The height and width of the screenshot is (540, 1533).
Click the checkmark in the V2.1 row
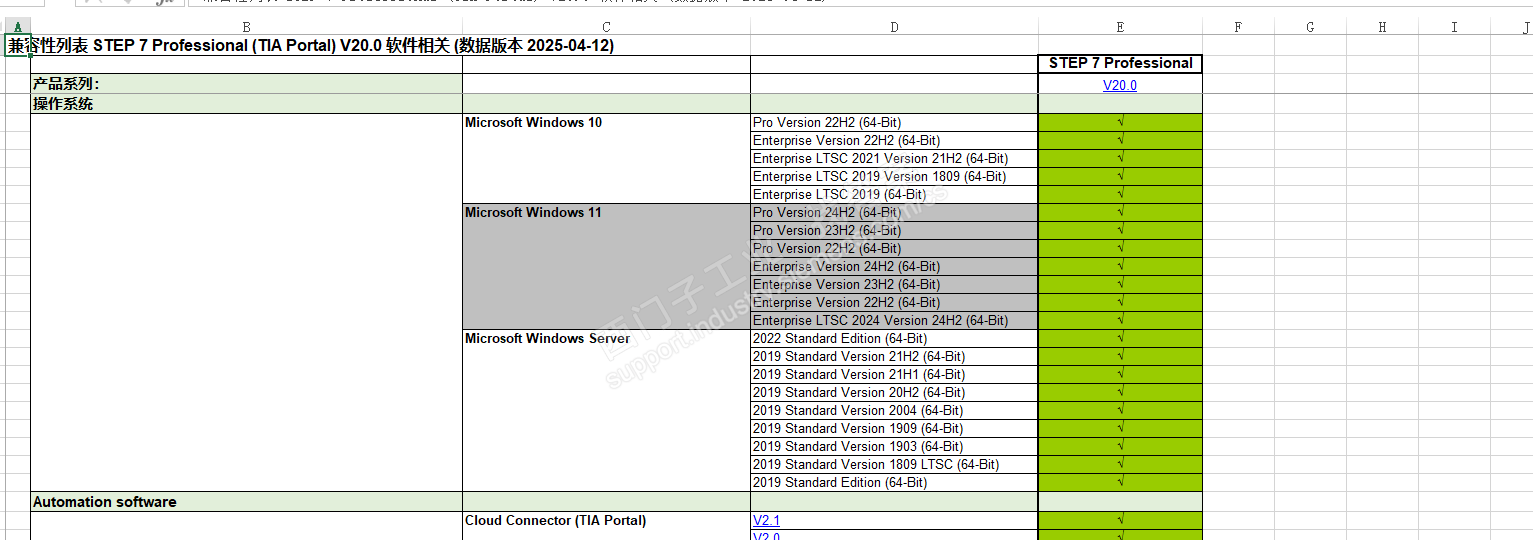[1120, 521]
